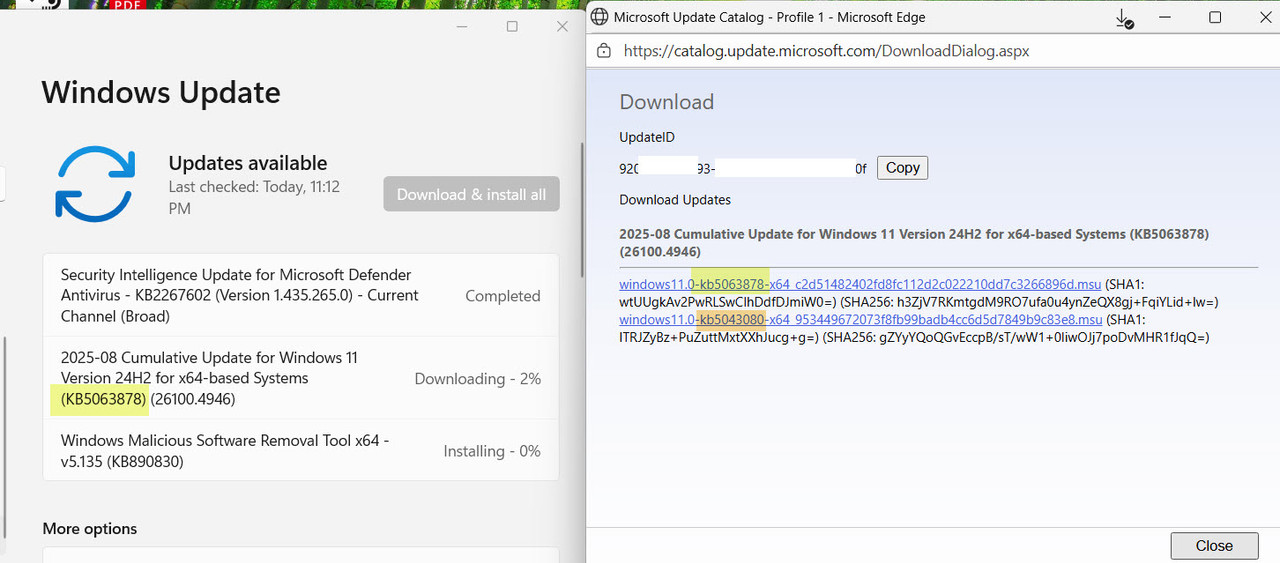Click the downloads icon in Edge title bar
1280x563 pixels.
click(x=1124, y=18)
